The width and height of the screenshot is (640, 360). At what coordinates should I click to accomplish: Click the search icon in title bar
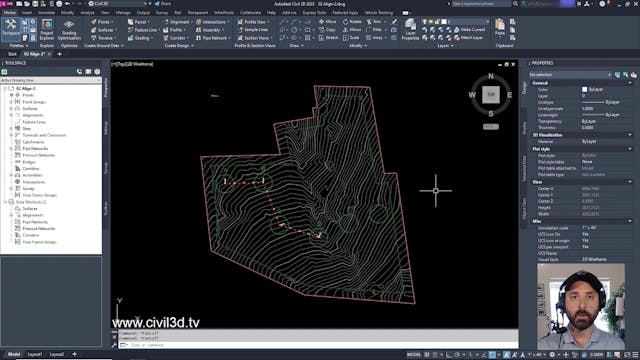click(516, 4)
